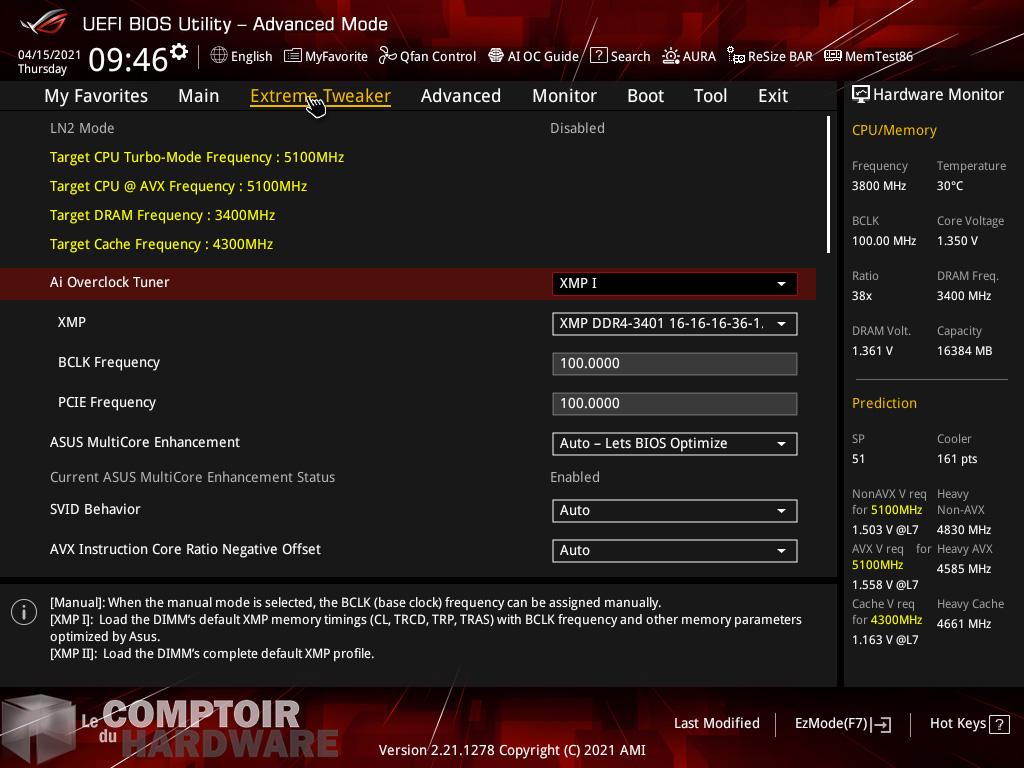Open AURA lighting settings
This screenshot has width=1024, height=768.
[x=689, y=56]
